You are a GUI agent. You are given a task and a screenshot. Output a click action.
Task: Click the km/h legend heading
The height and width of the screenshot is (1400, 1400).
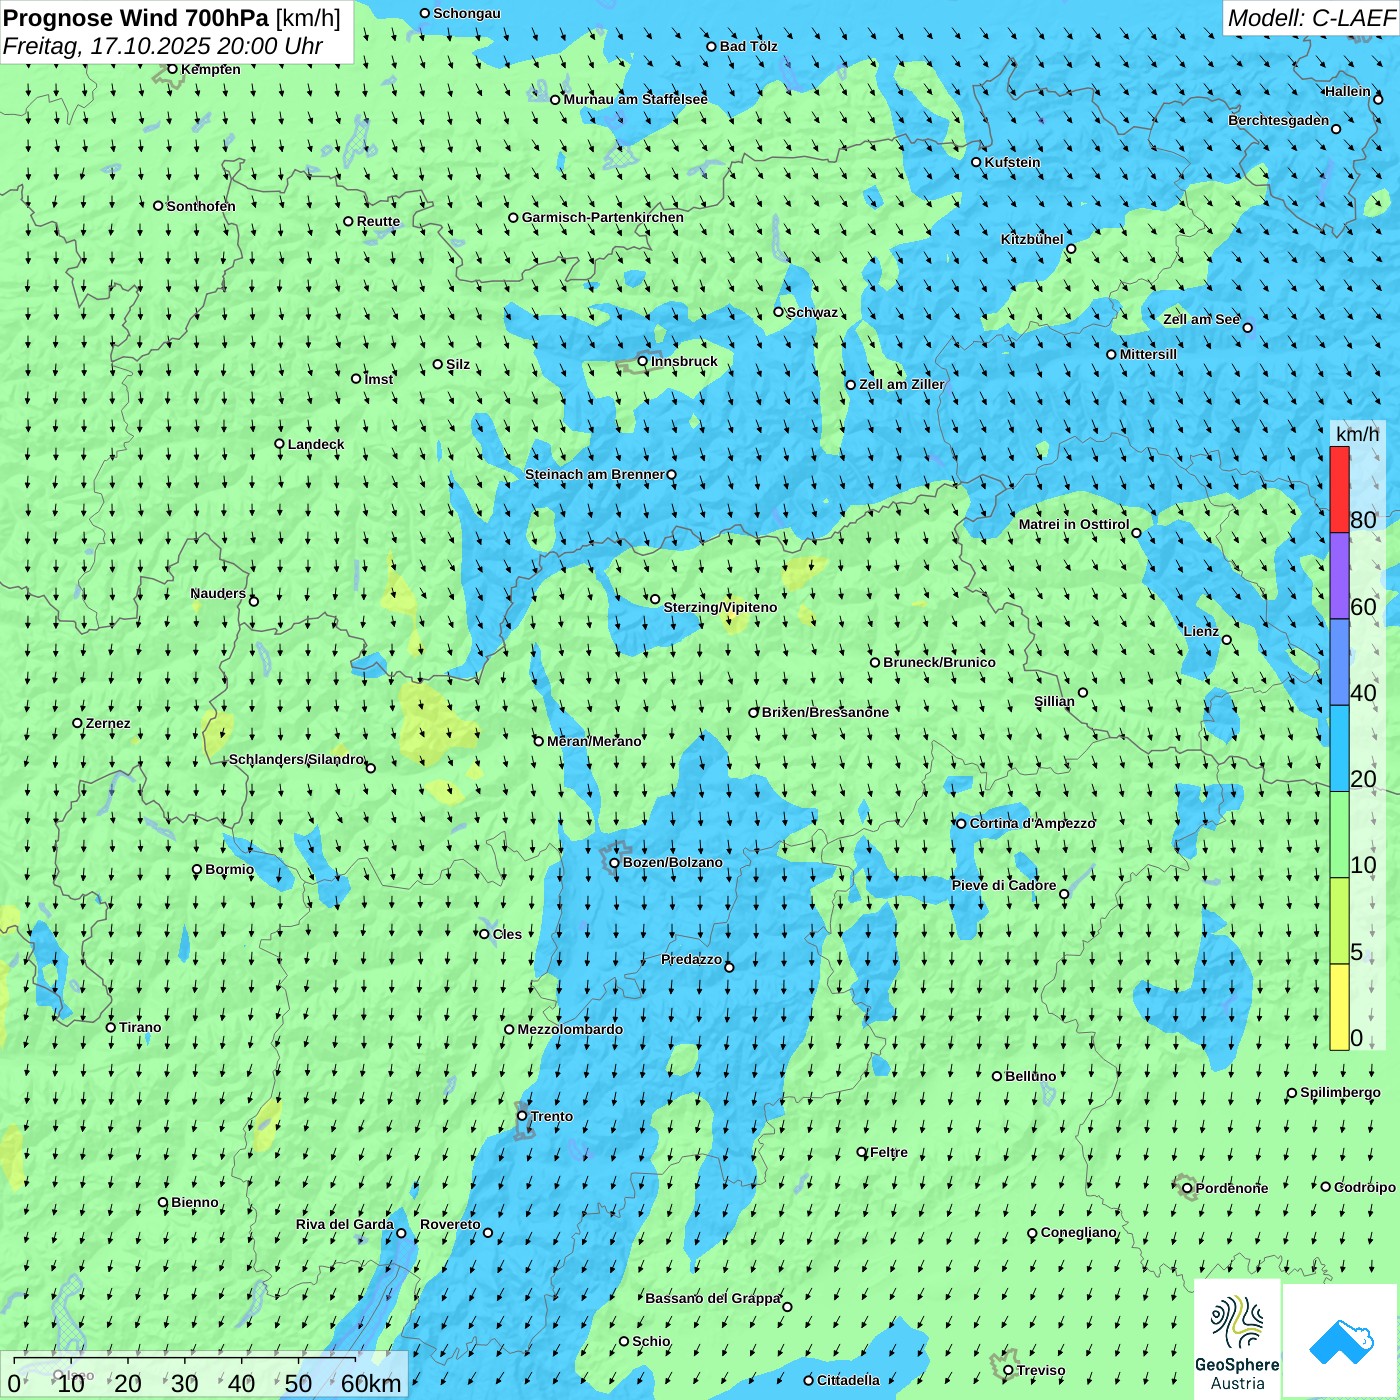(1357, 434)
